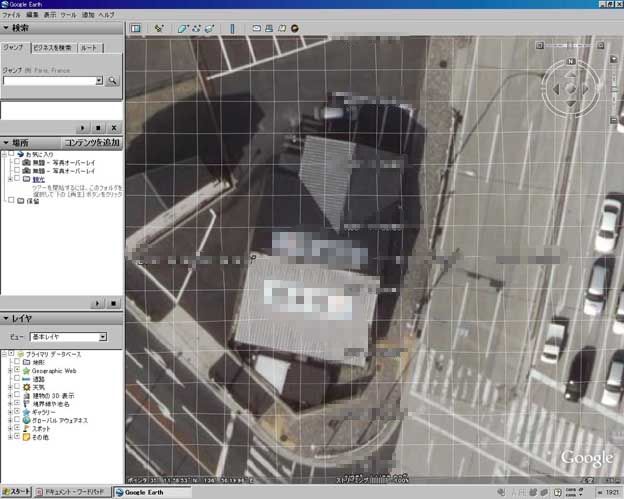
Task: Collapse the 場所 places panel
Action: [6, 142]
